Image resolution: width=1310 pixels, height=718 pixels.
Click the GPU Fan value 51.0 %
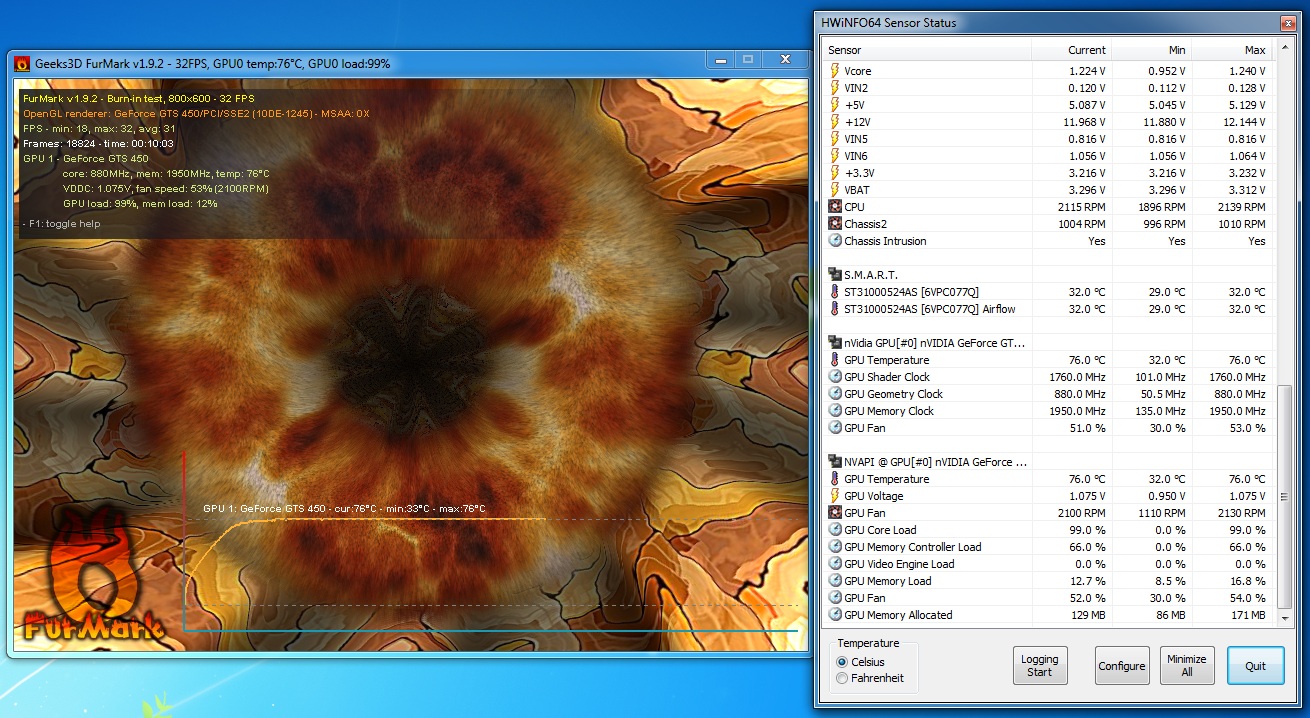pyautogui.click(x=1087, y=428)
